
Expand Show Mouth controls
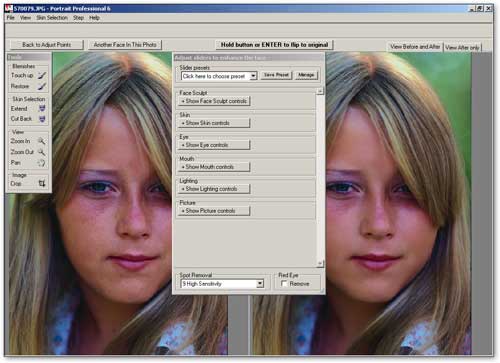click(x=214, y=167)
